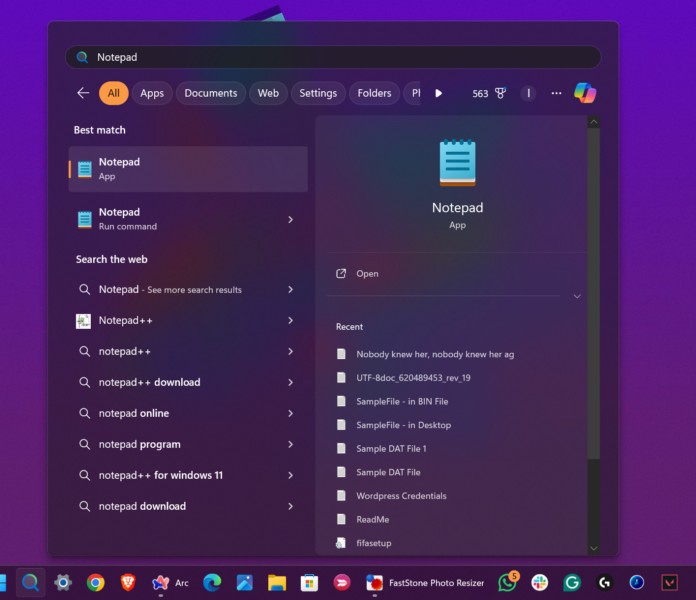This screenshot has width=696, height=600.
Task: Switch to the Documents filter
Action: click(211, 93)
